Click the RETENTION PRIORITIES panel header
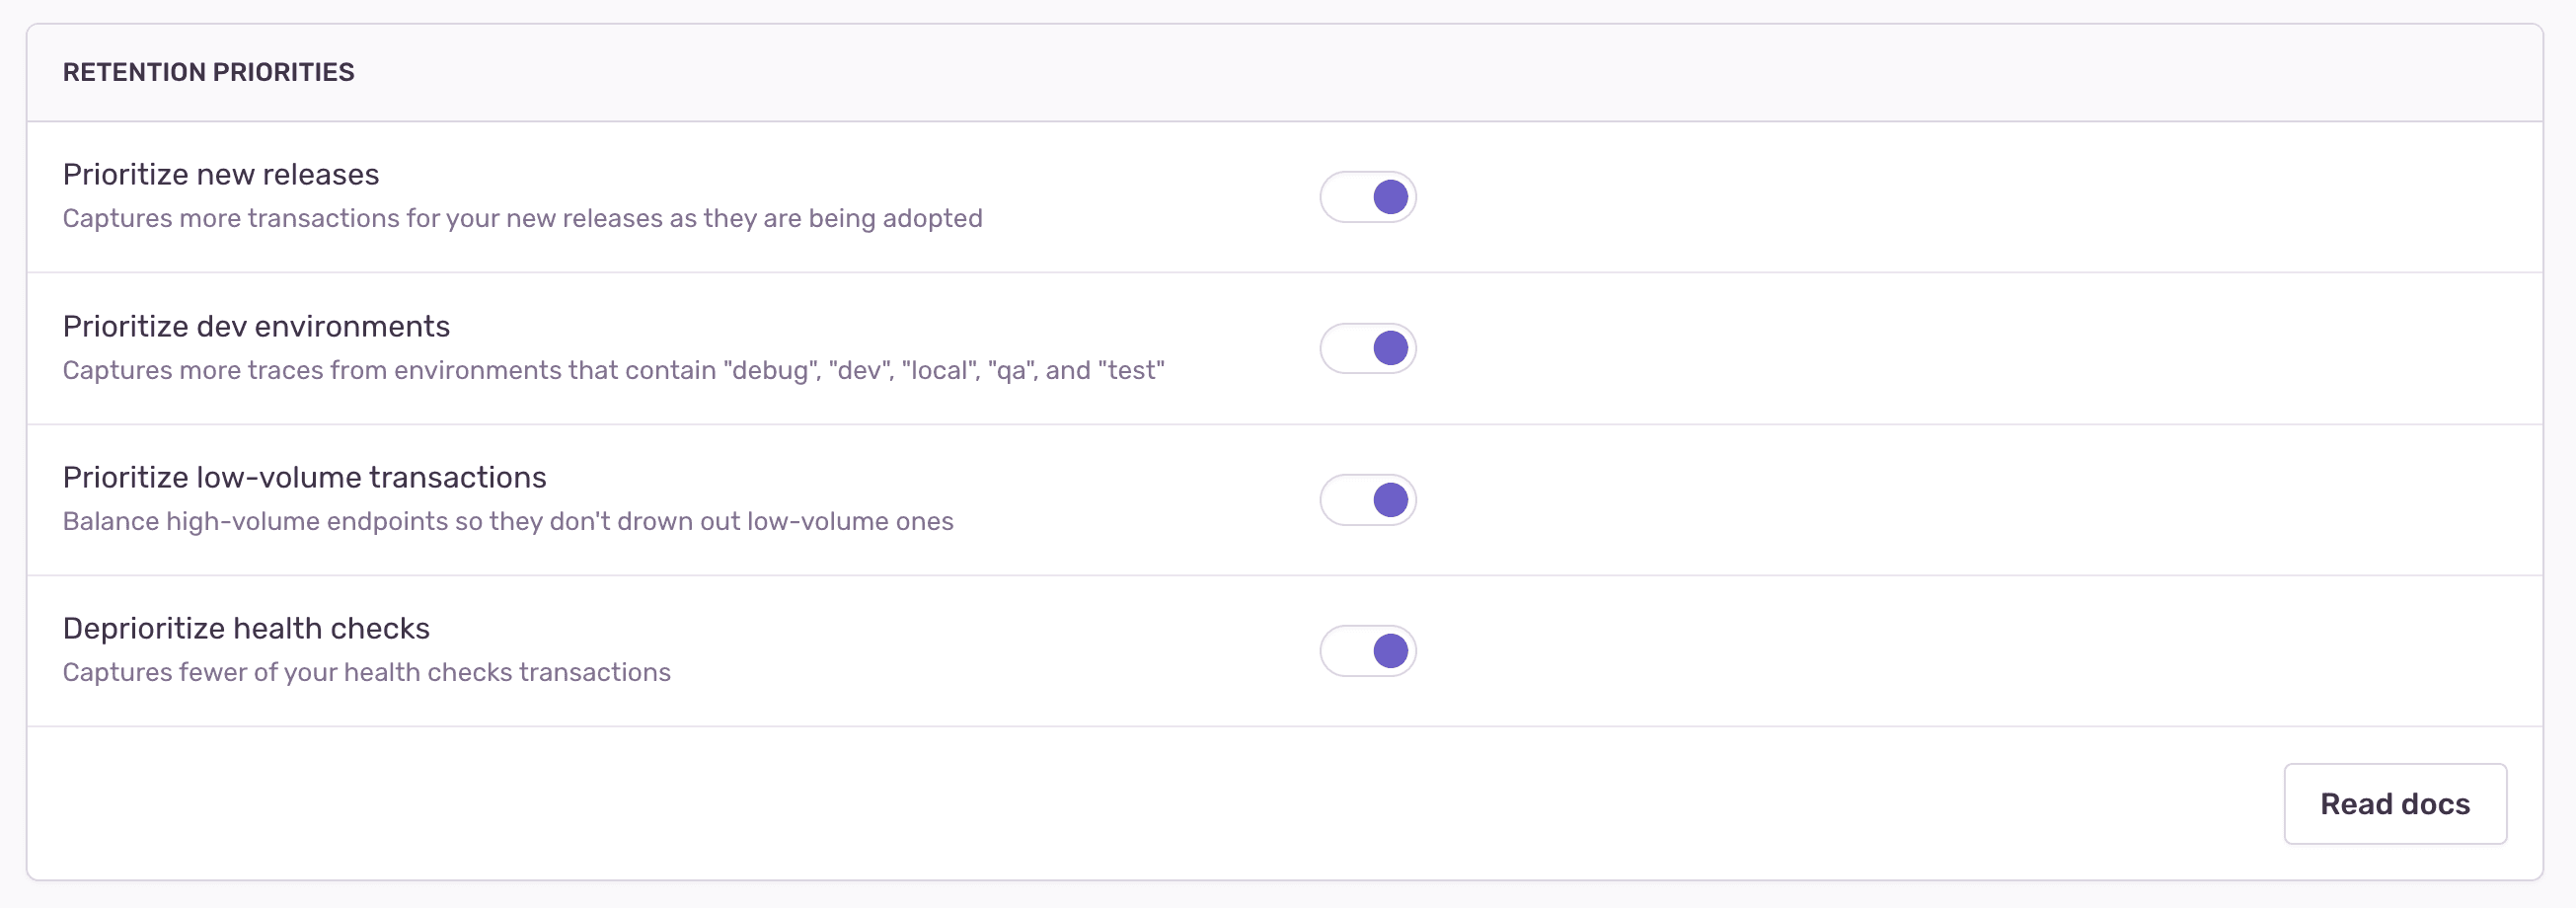The width and height of the screenshot is (2576, 908). click(x=209, y=71)
